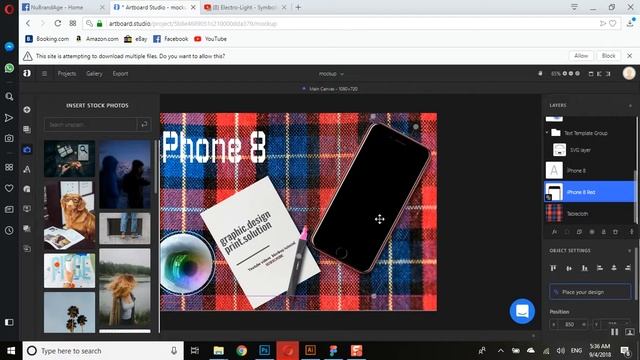This screenshot has width=640, height=360.
Task: Open the Opera main menu logo
Action: pyautogui.click(x=9, y=9)
